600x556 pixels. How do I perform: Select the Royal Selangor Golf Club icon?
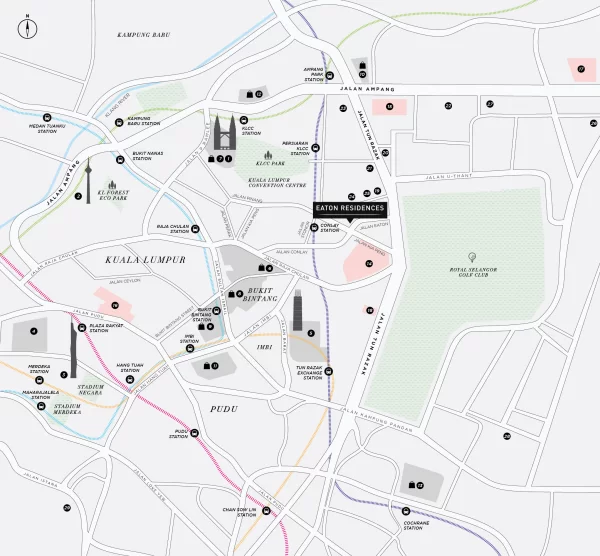click(x=472, y=257)
